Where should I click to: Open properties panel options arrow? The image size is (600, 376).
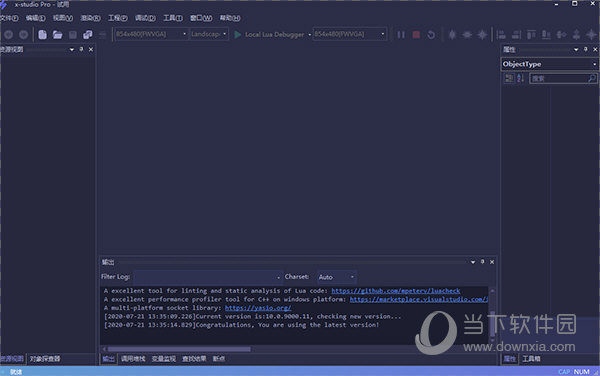click(x=576, y=50)
